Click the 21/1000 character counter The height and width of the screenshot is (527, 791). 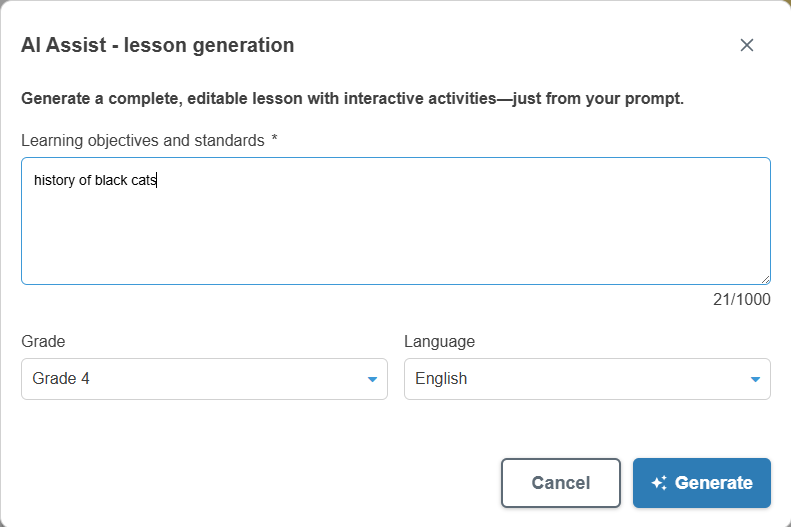(x=740, y=299)
